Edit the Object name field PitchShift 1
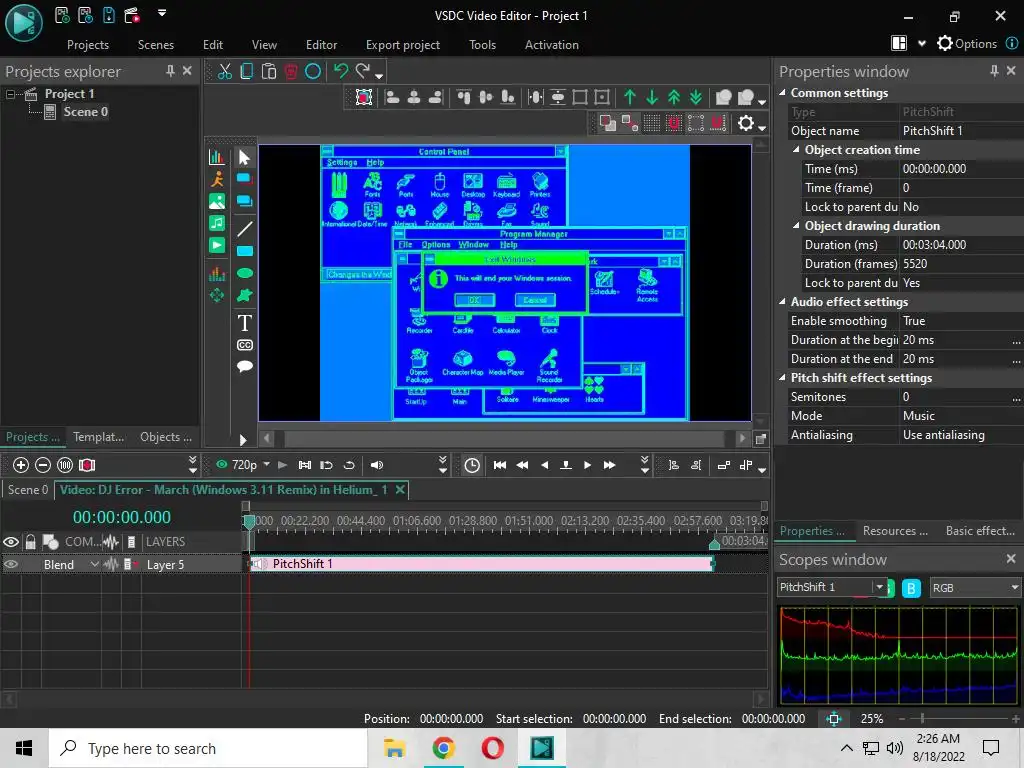This screenshot has width=1024, height=768. [961, 131]
